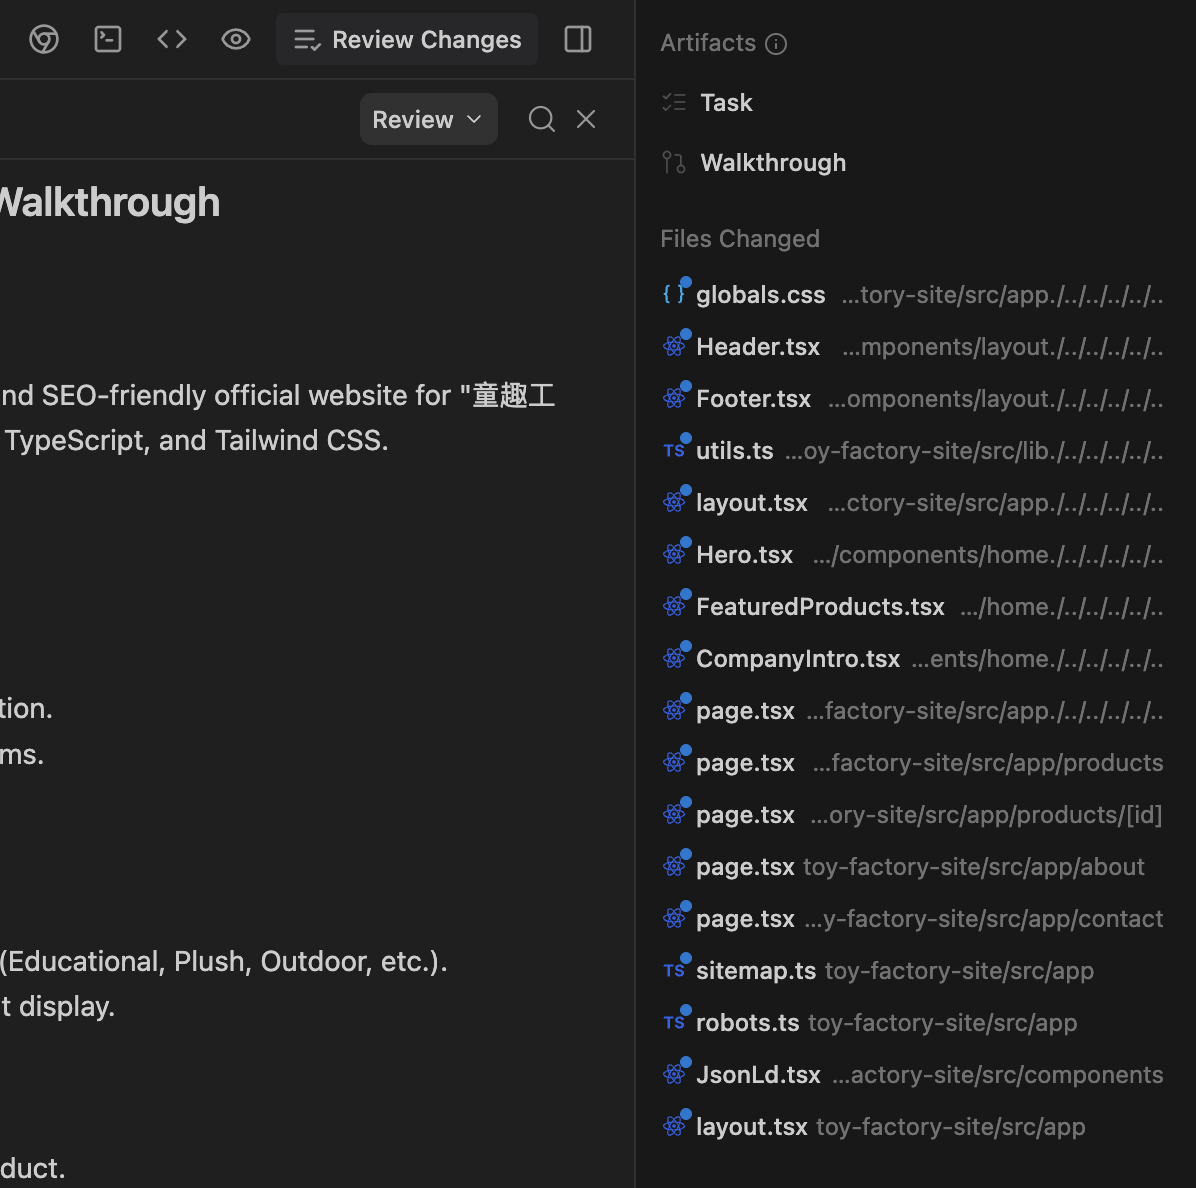This screenshot has height=1188, width=1196.
Task: Open JsonLd.tsx changed file
Action: (x=758, y=1075)
